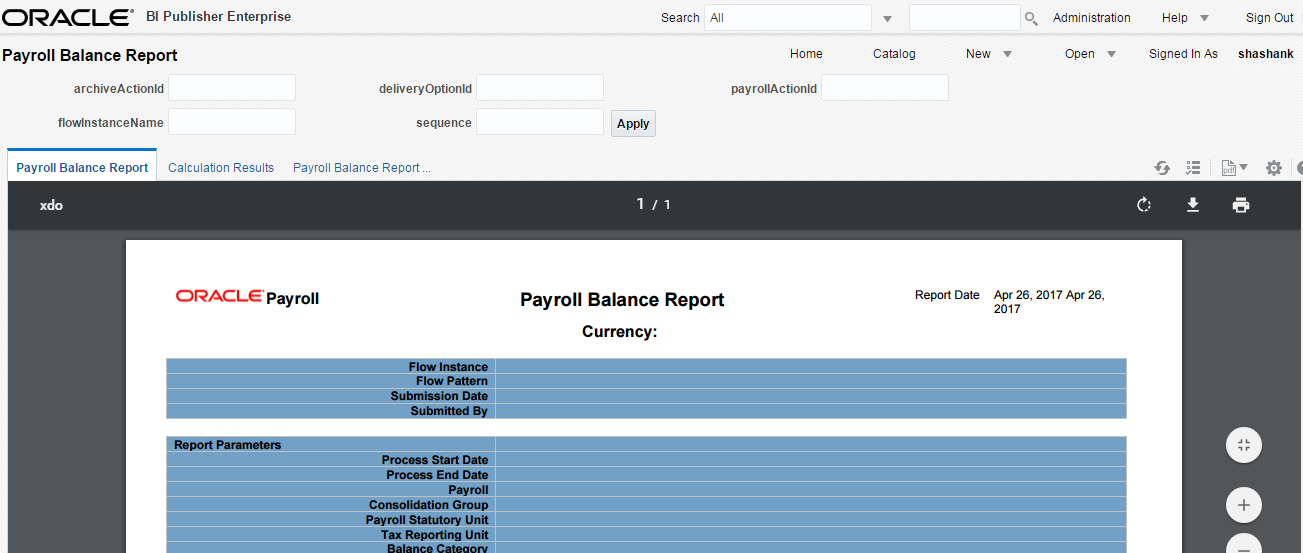
Task: Select the Payroll Balance Report tab
Action: click(82, 168)
